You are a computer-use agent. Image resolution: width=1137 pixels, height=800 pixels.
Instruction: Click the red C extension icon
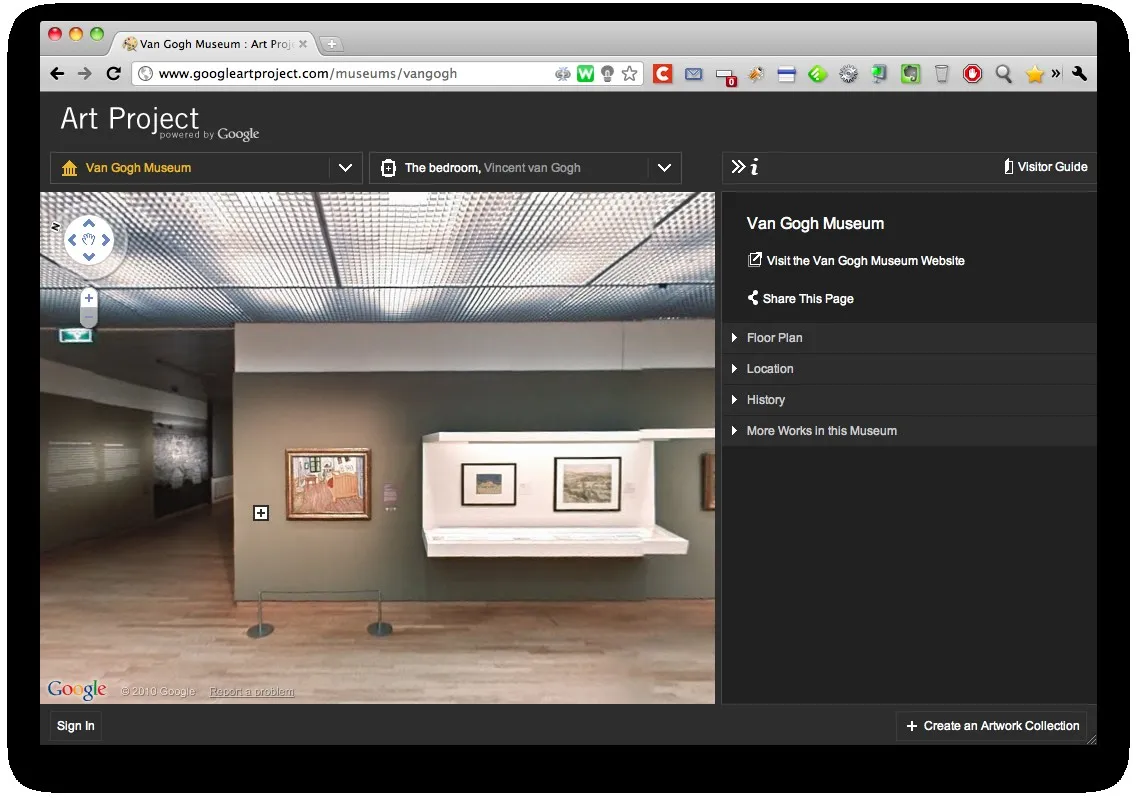[x=662, y=73]
